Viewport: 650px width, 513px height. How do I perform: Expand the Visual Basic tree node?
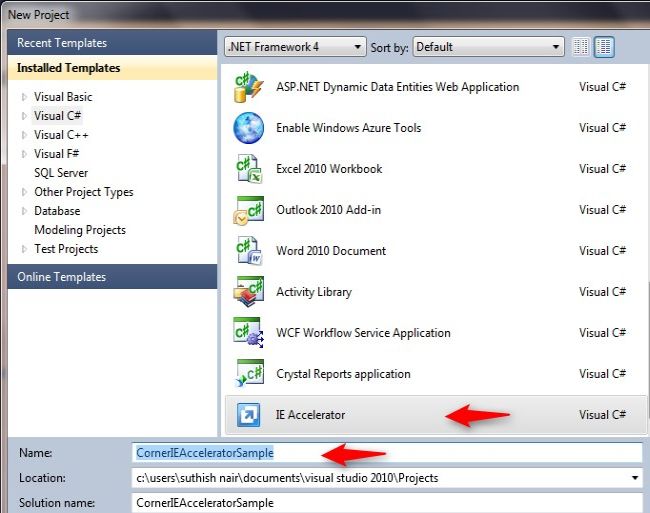24,97
